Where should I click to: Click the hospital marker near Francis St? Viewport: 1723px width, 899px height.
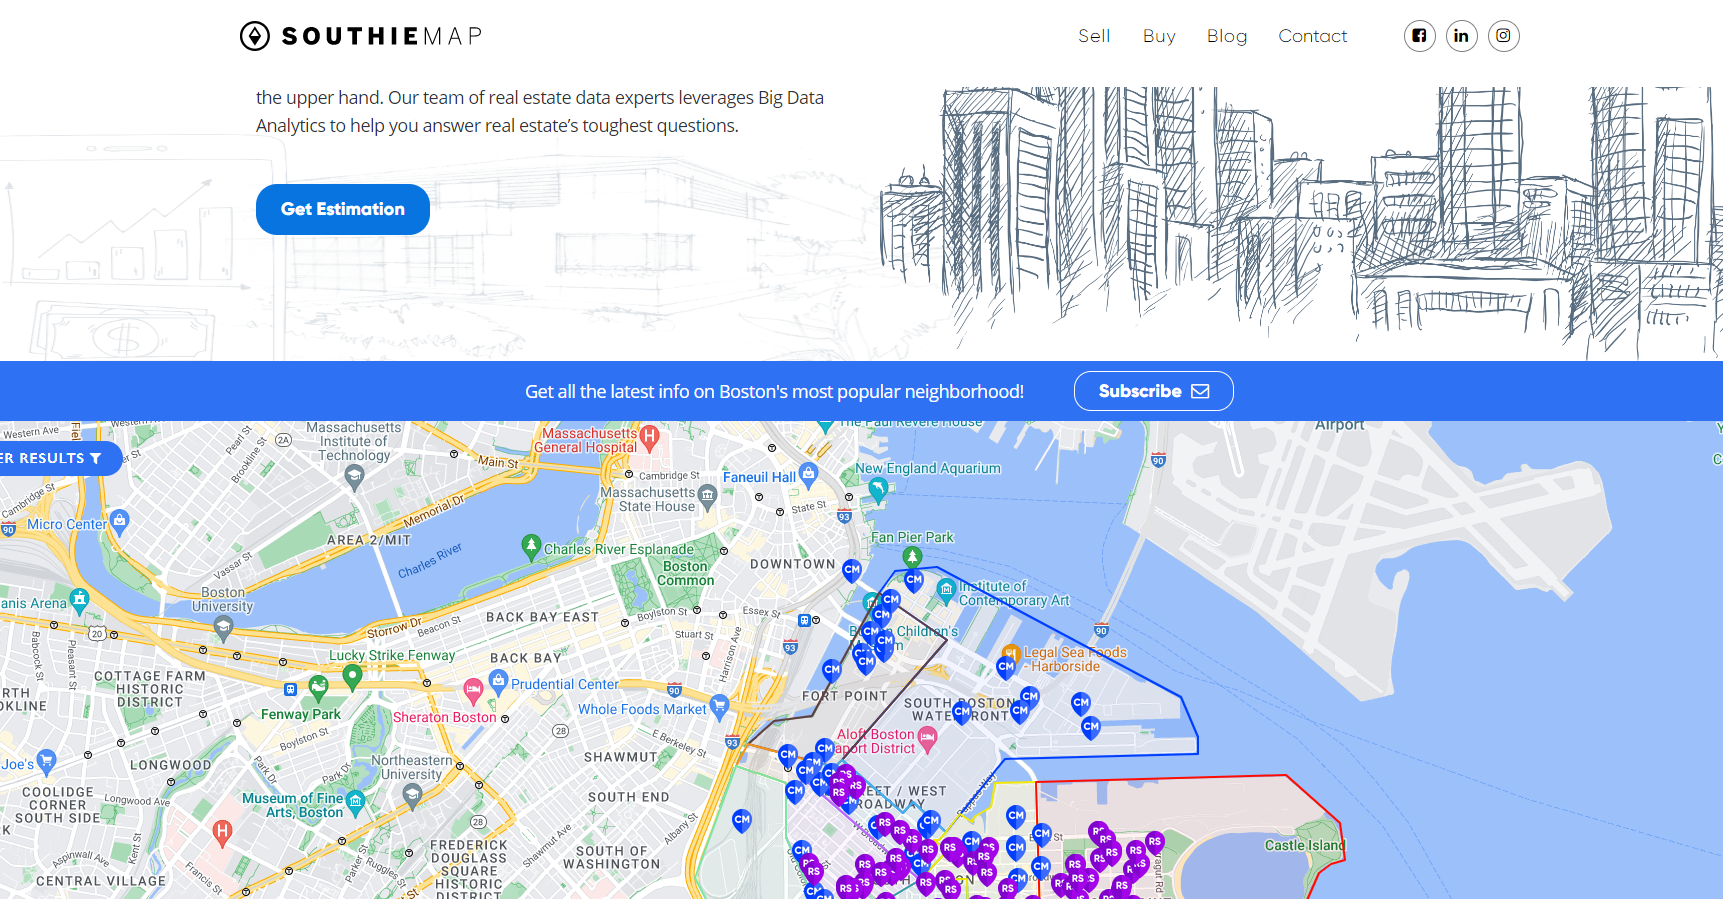coord(222,831)
